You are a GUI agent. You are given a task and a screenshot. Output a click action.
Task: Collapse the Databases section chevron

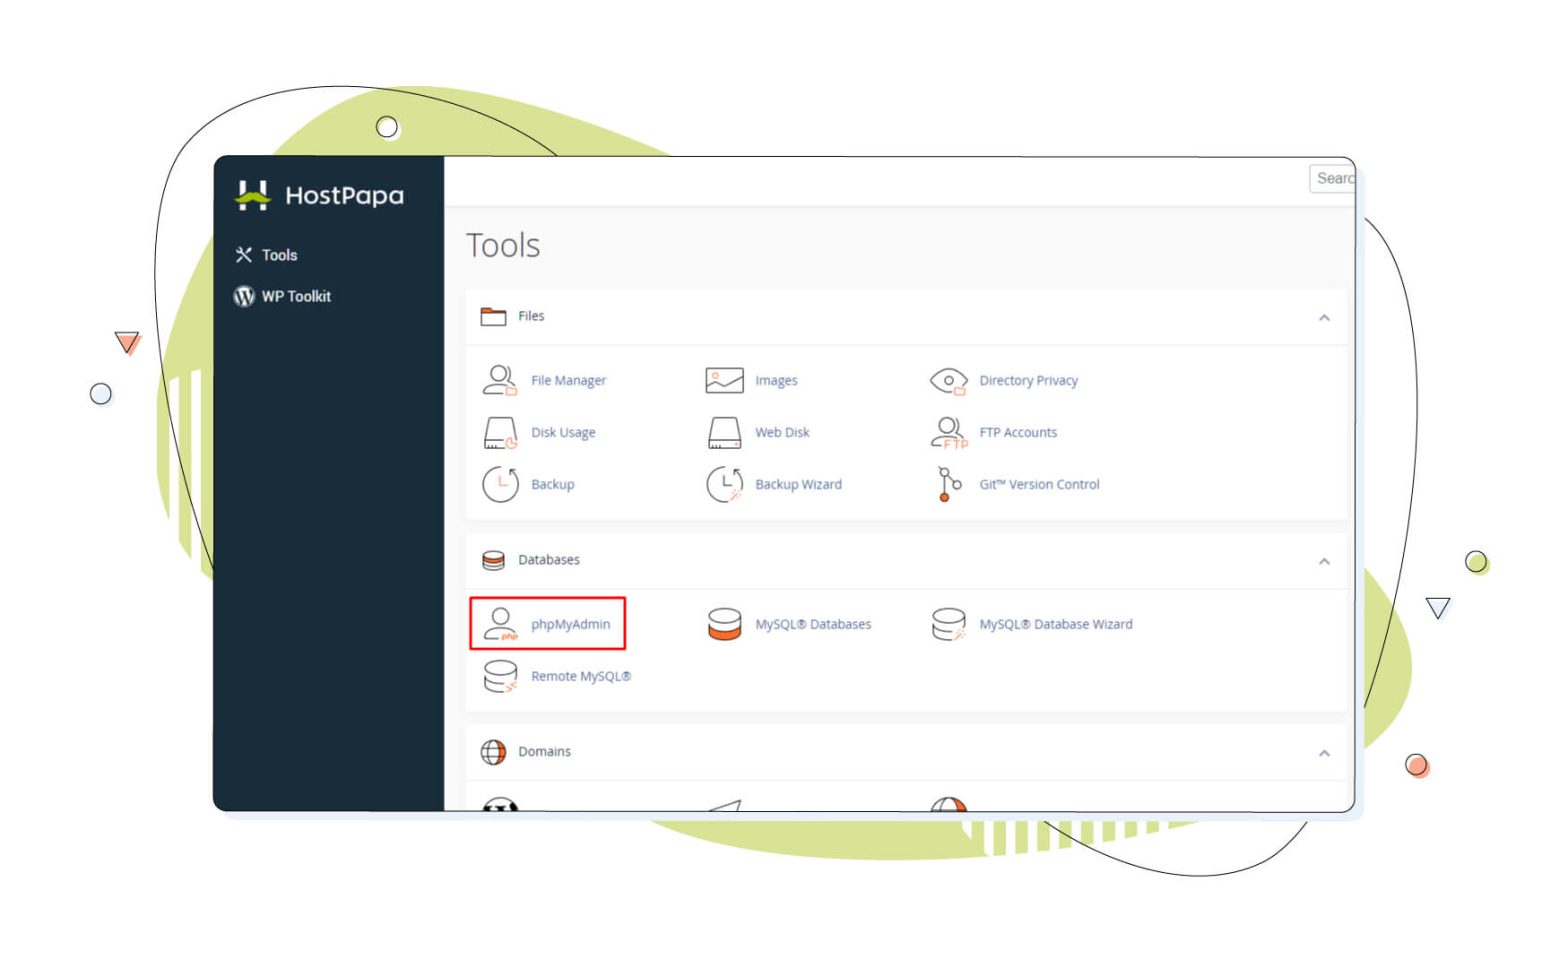click(1324, 562)
